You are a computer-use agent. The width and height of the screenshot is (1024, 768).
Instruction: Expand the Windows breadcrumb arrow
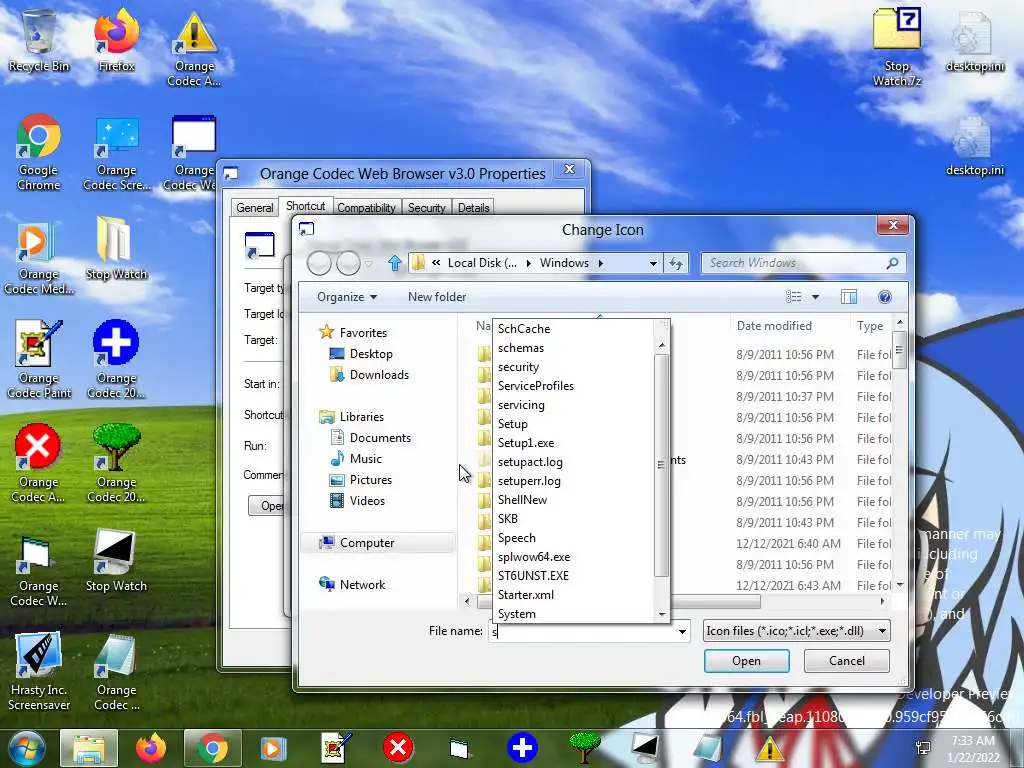[x=601, y=263]
